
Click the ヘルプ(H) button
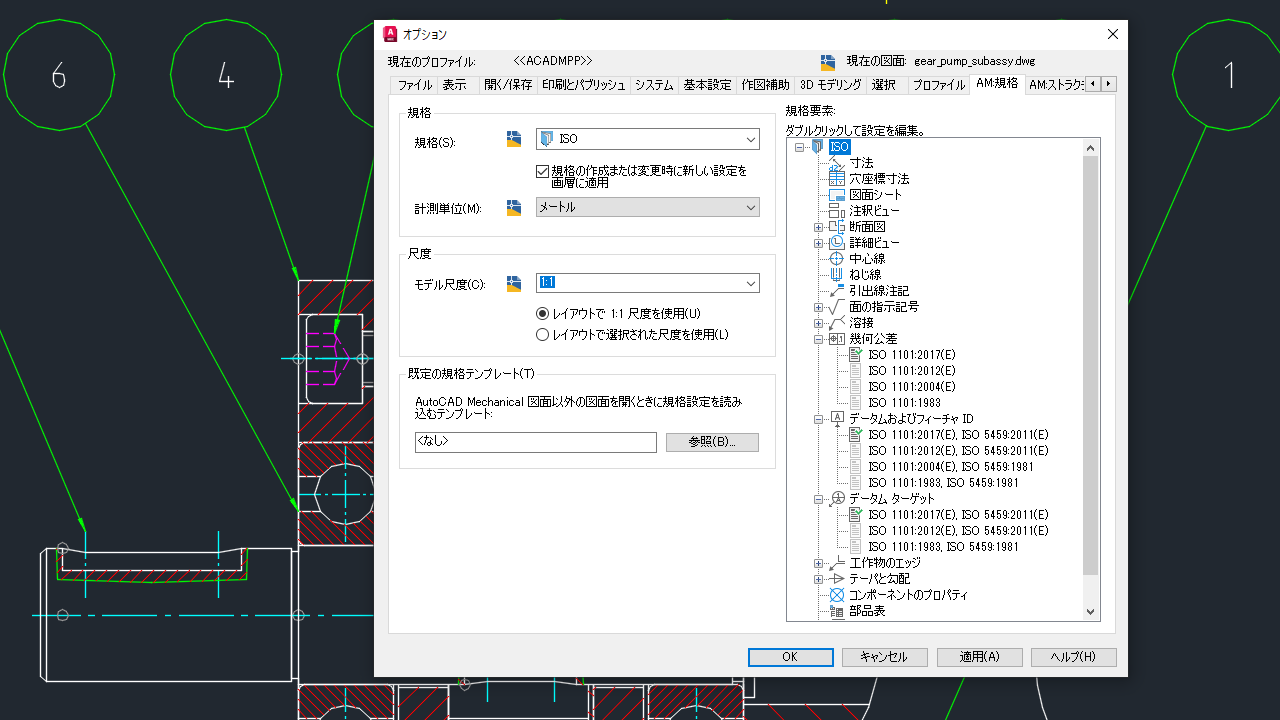1073,657
